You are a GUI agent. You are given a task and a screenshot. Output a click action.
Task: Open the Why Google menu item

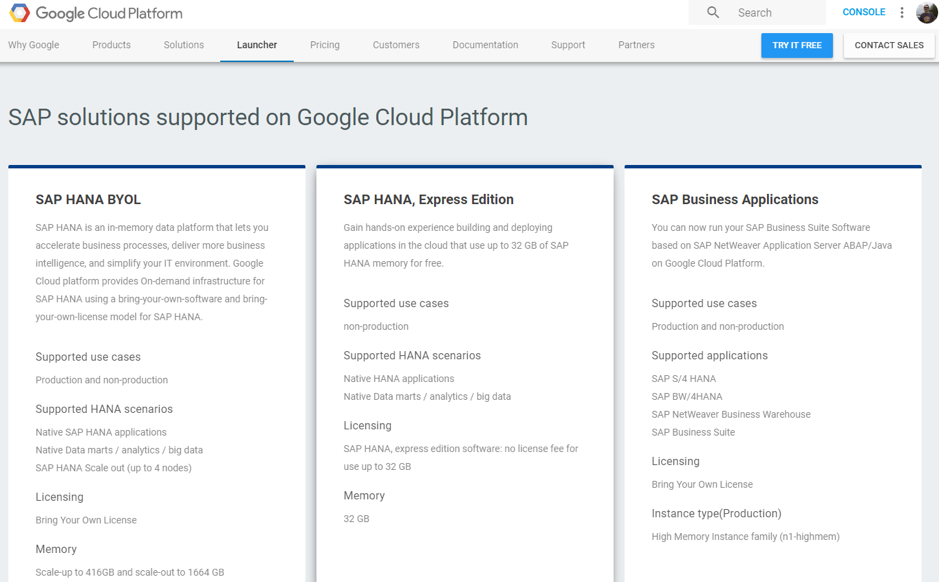pyautogui.click(x=34, y=45)
